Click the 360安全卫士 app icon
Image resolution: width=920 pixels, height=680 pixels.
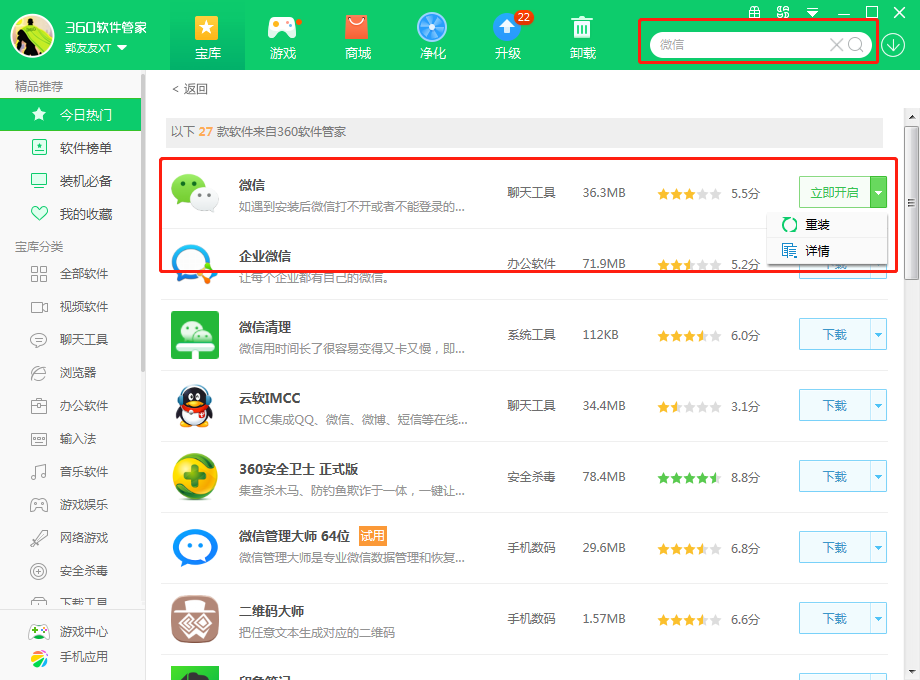(195, 476)
